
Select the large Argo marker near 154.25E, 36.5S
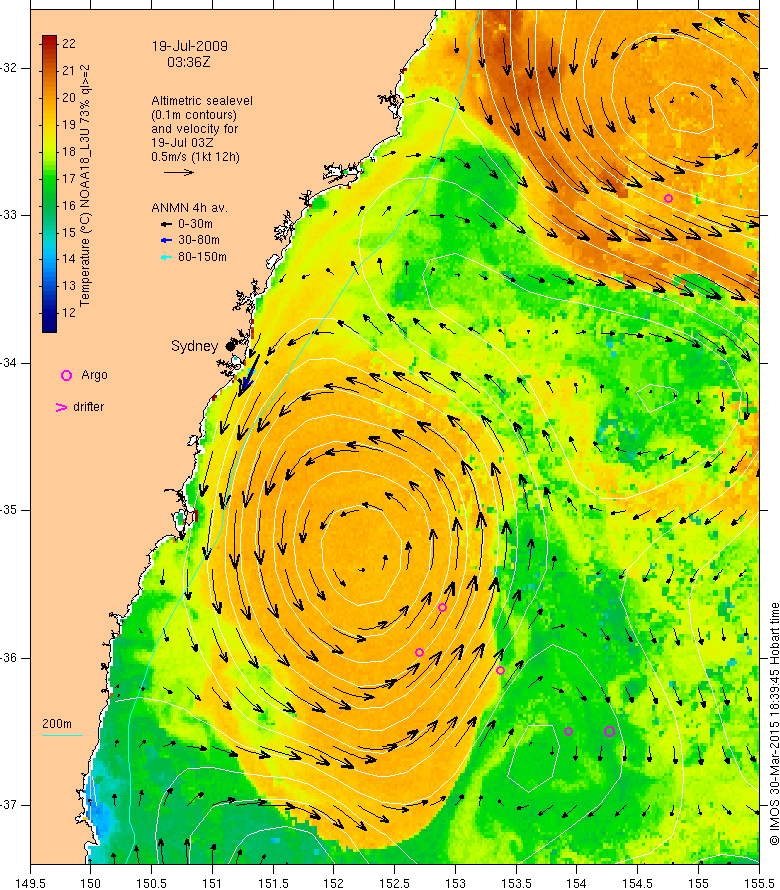tap(609, 732)
